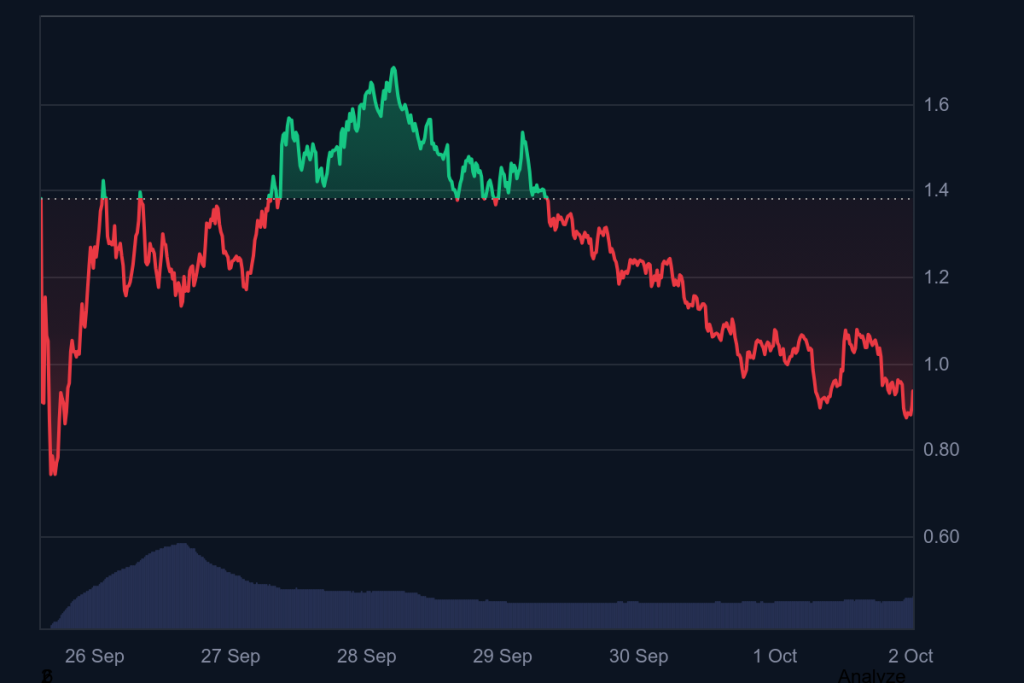Click the lowest red dip near chart start
1024x683 pixels.
click(x=53, y=473)
